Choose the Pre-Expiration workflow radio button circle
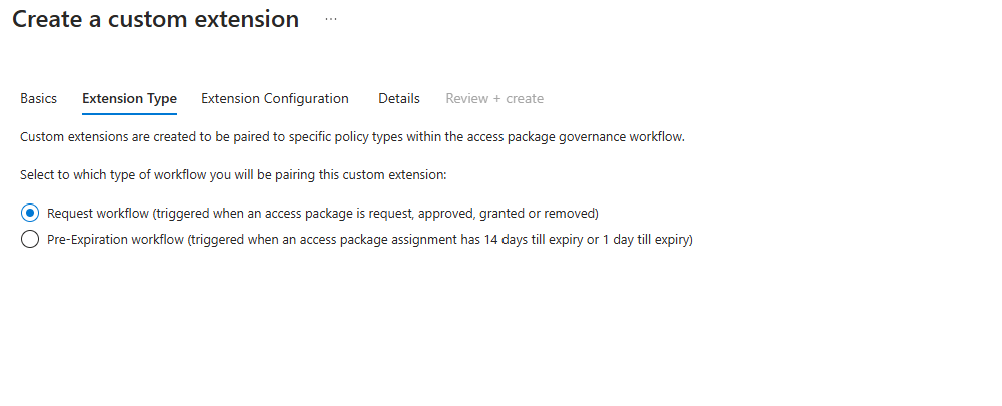Screen dimensions: 1002x406 30,240
